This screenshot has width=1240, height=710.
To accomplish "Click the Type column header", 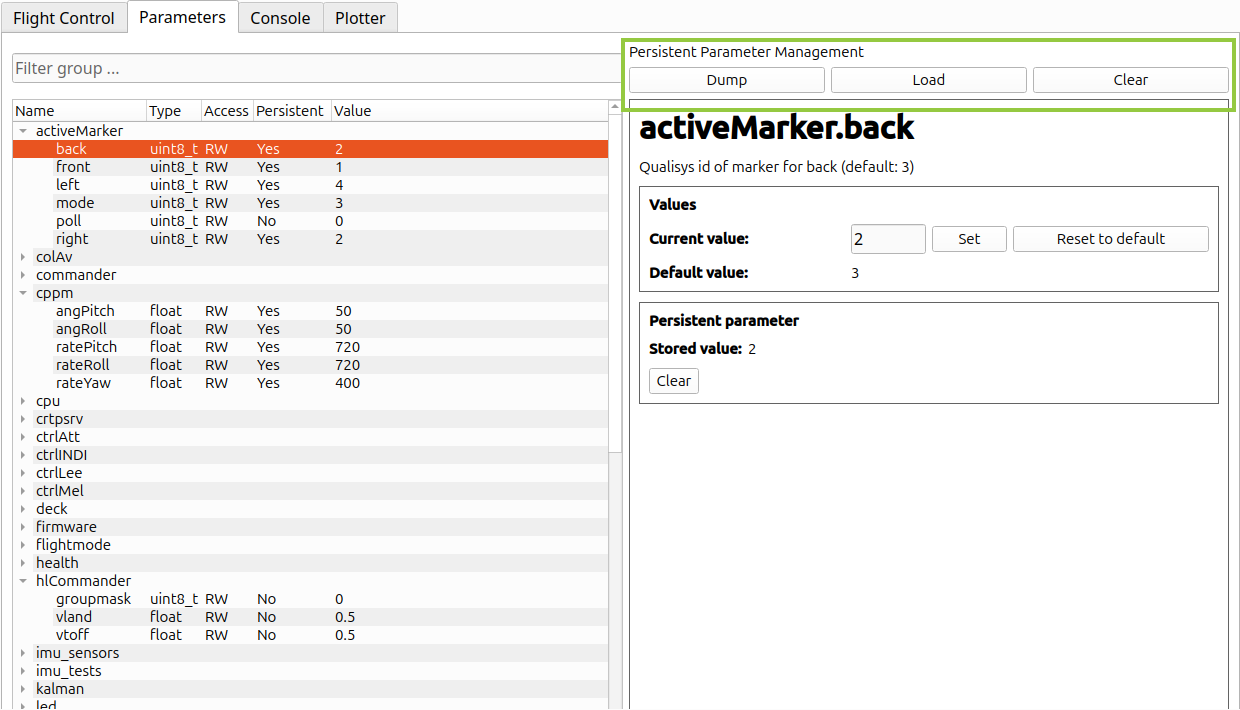I will tap(173, 111).
